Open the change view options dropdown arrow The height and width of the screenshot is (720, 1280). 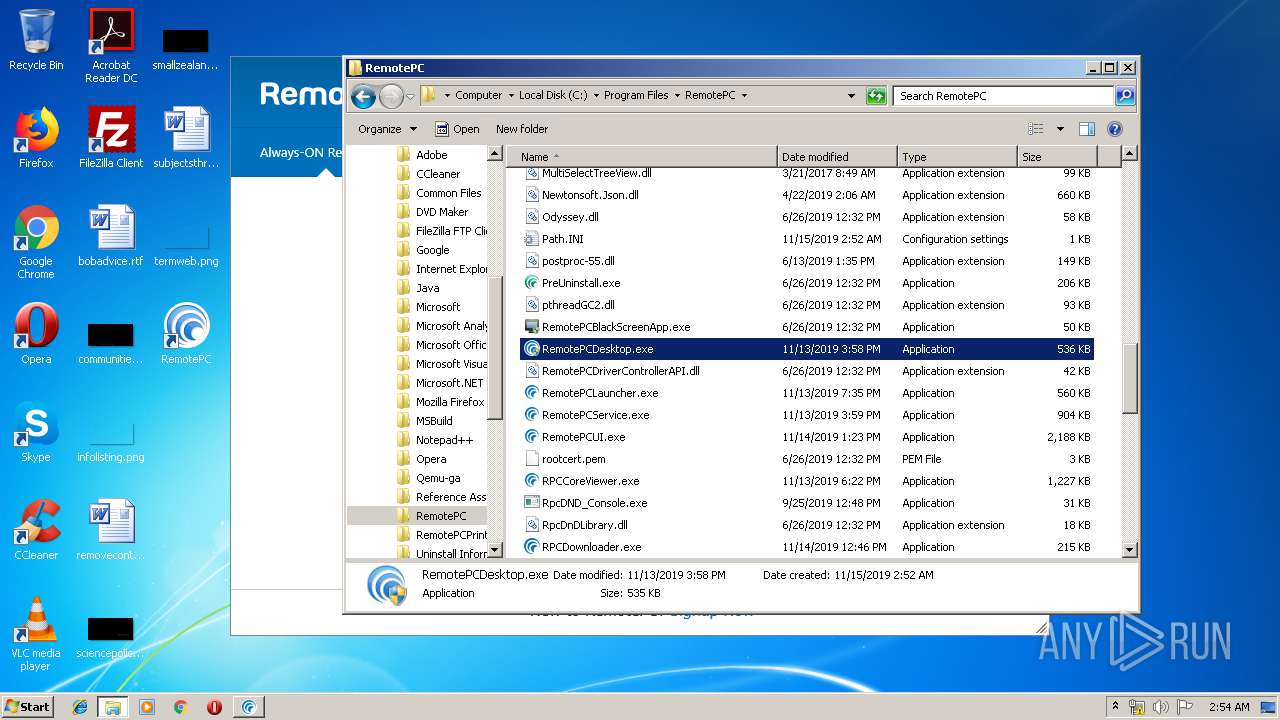coord(1060,129)
